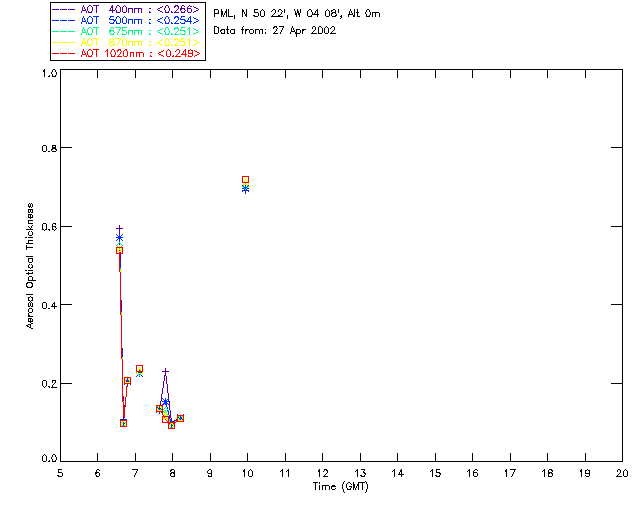This screenshot has height=512, width=640.
Task: Select the AOT 500nm blue legend entry
Action: 126,20
